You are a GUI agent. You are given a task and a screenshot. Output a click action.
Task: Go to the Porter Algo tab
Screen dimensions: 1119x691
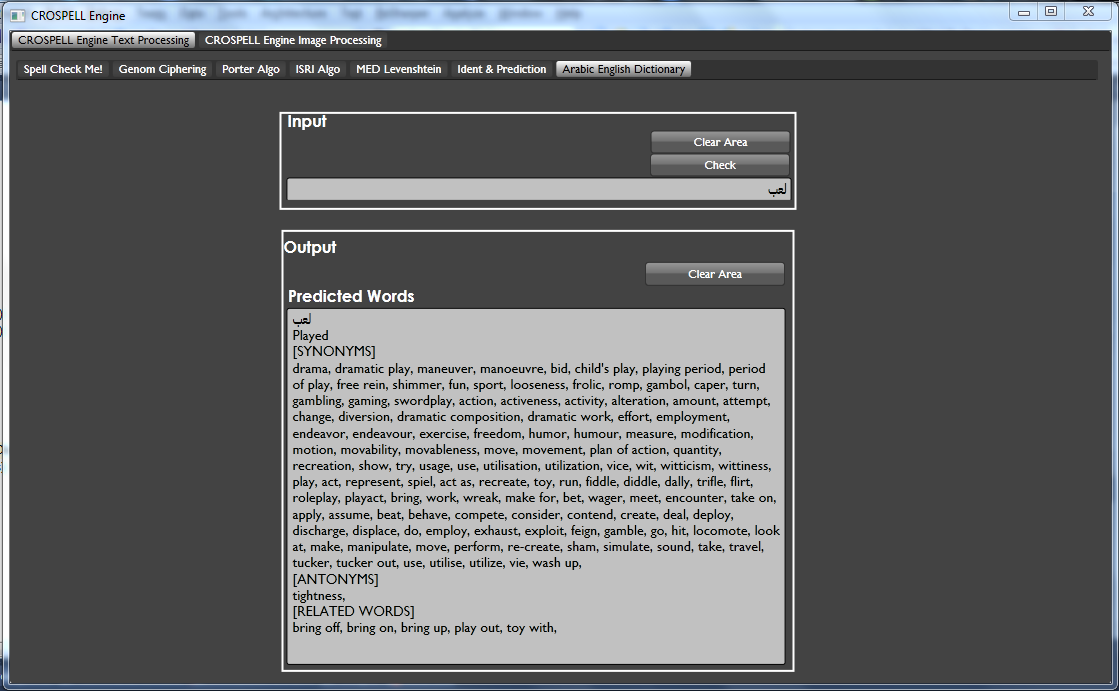point(250,70)
